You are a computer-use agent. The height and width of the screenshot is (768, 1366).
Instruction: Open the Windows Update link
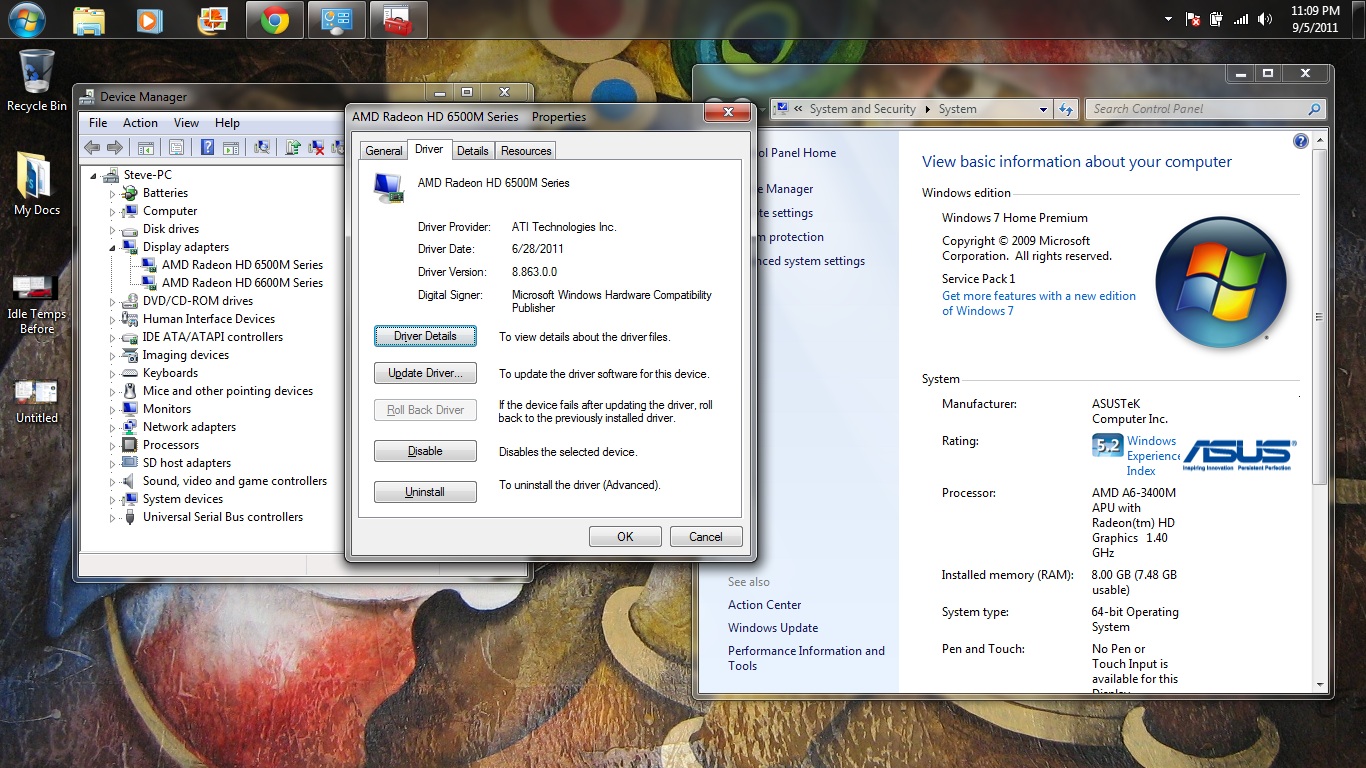click(x=773, y=628)
